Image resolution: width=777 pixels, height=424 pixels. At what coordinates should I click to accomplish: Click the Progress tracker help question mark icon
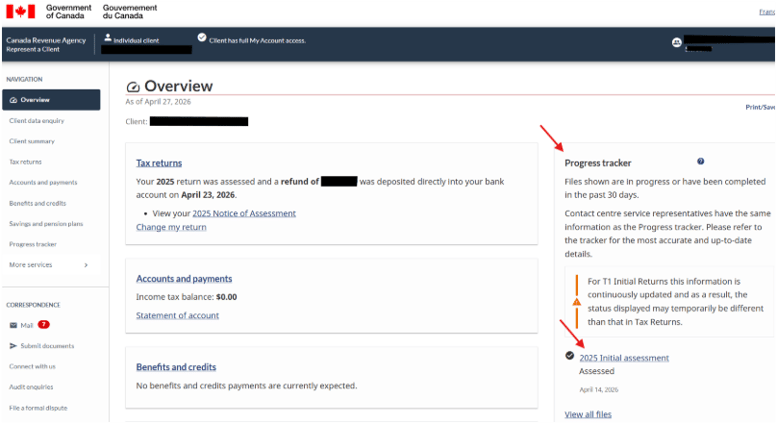pos(701,161)
